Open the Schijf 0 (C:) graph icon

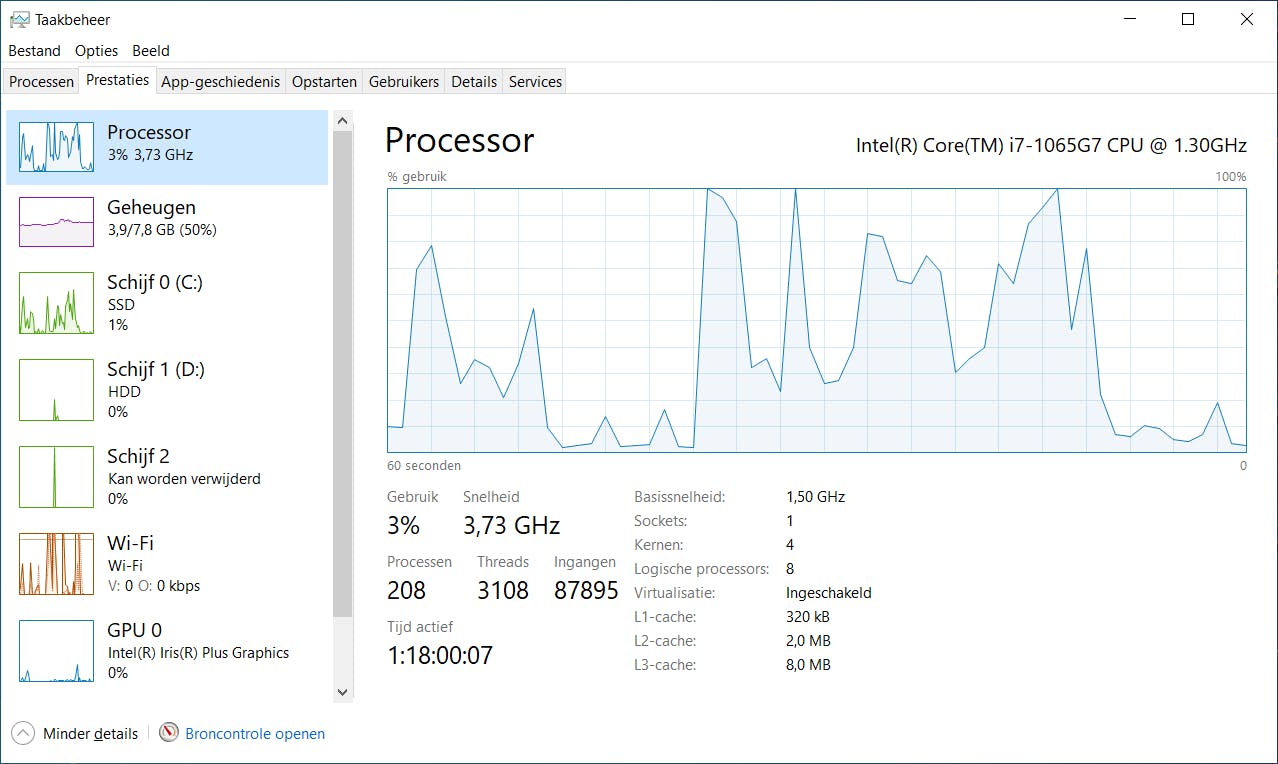tap(56, 303)
